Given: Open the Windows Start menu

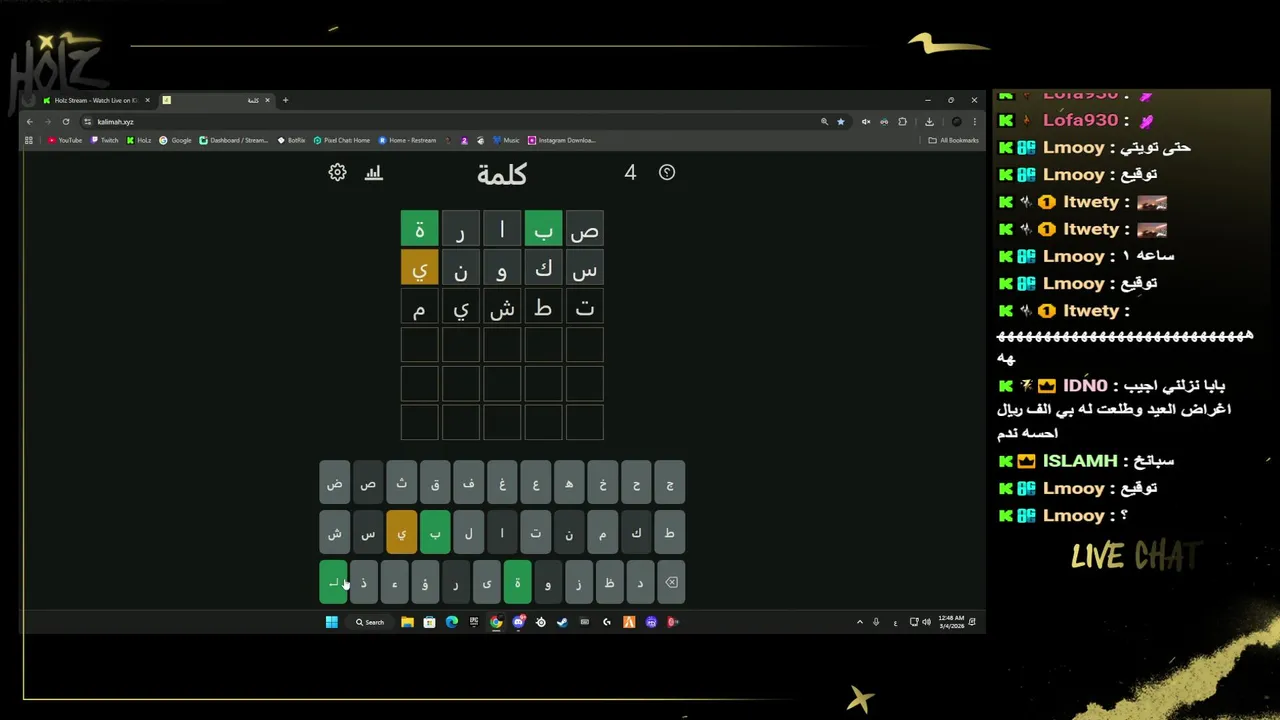Looking at the screenshot, I should coord(332,622).
